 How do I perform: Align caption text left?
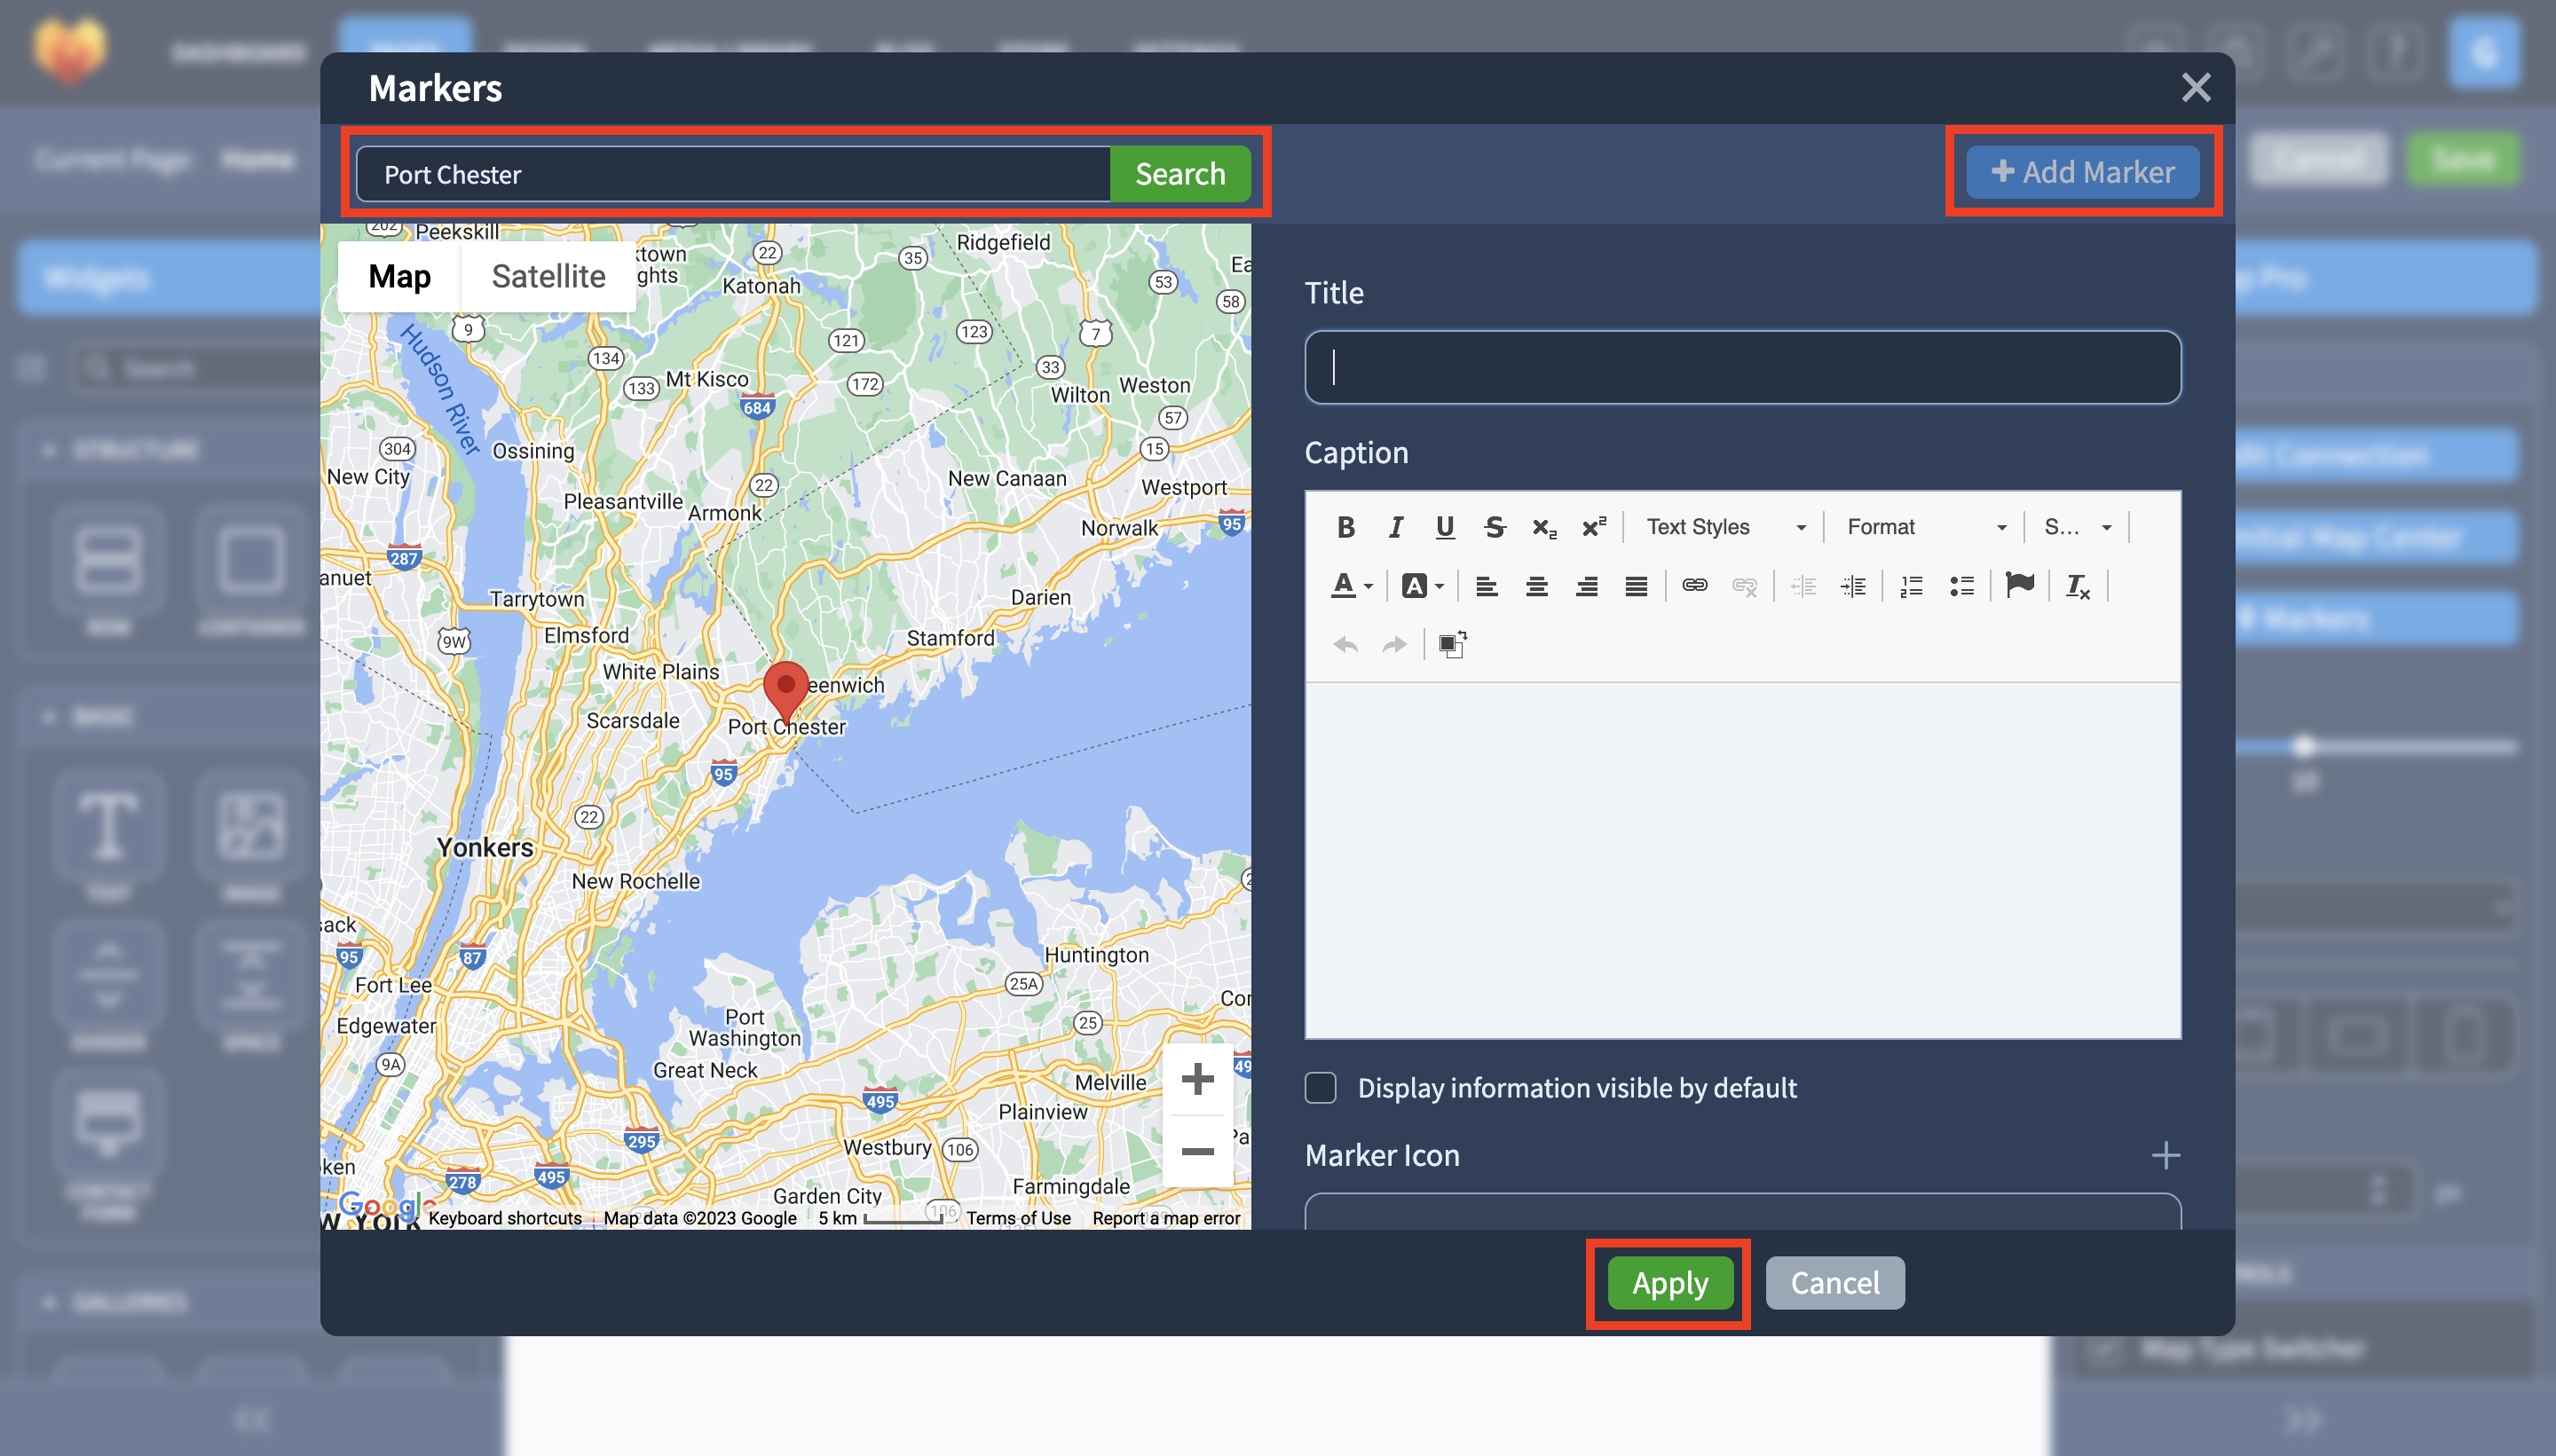tap(1487, 586)
